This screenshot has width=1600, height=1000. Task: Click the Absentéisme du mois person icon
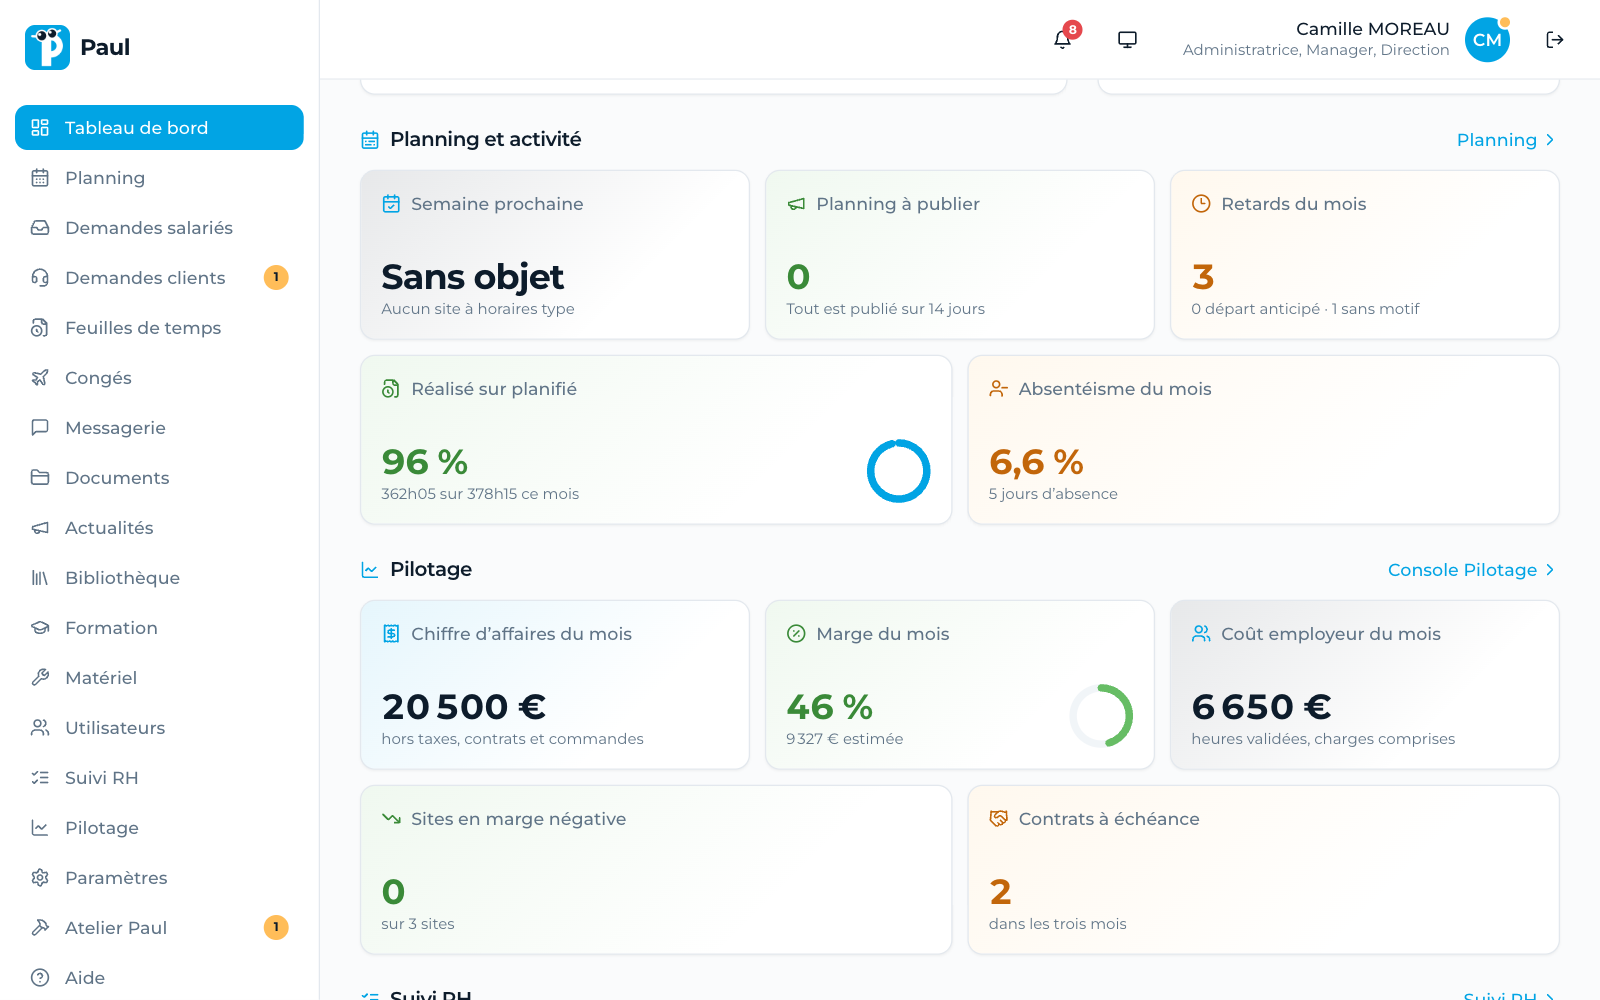point(998,389)
